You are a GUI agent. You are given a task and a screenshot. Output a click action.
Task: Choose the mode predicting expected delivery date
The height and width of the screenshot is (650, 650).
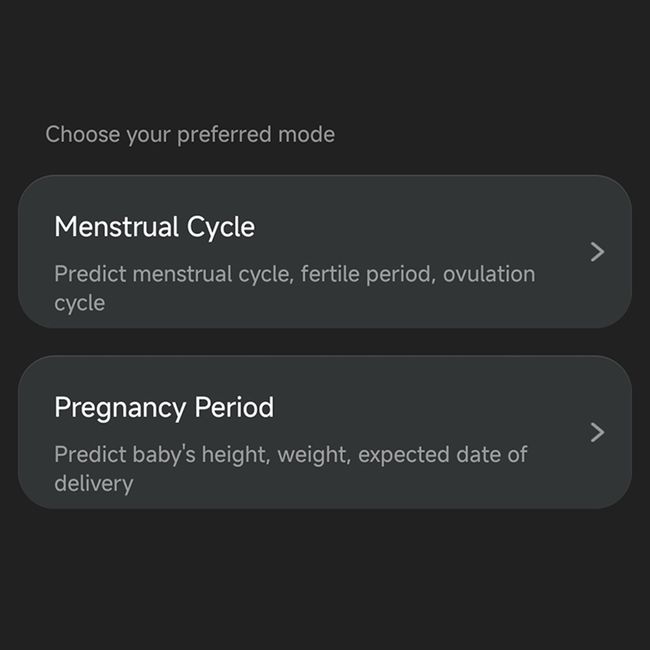[325, 432]
